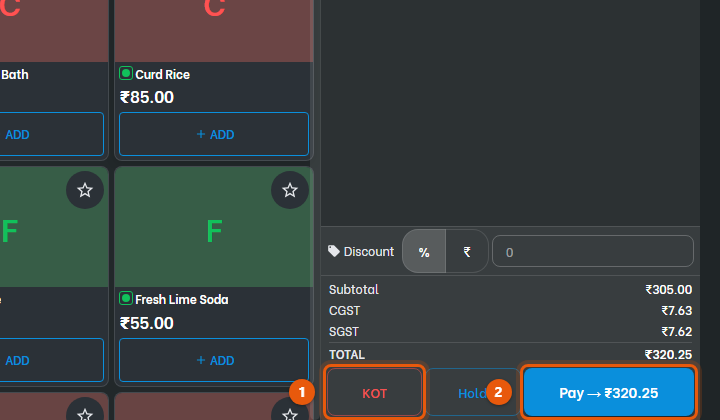The image size is (720, 420).
Task: Add Curd Rice to the order
Action: pos(214,134)
